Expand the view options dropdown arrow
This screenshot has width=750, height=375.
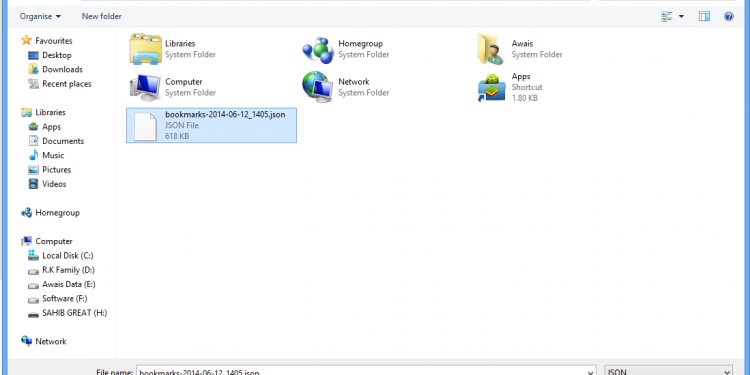point(681,17)
